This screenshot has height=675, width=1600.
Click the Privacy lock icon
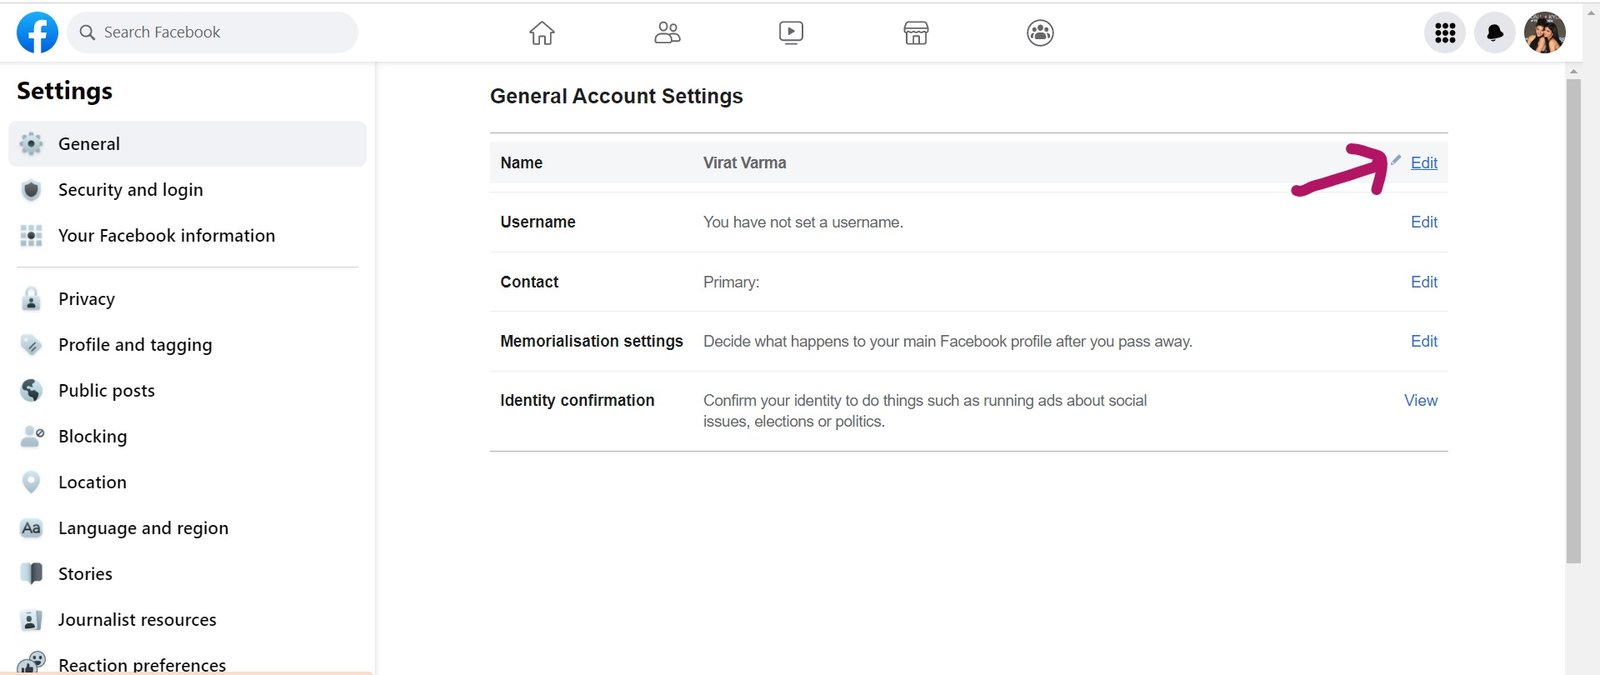[32, 299]
